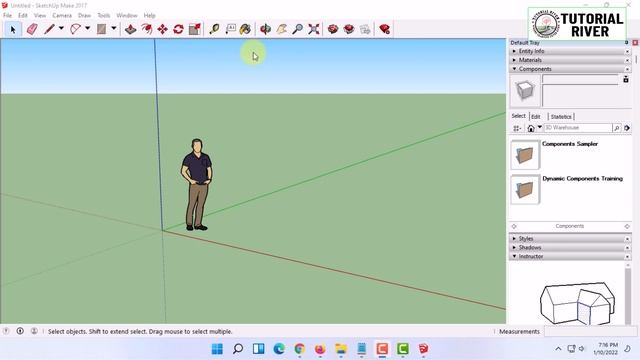This screenshot has height=360, width=640.
Task: Click the Zoom Extents tool
Action: point(314,29)
